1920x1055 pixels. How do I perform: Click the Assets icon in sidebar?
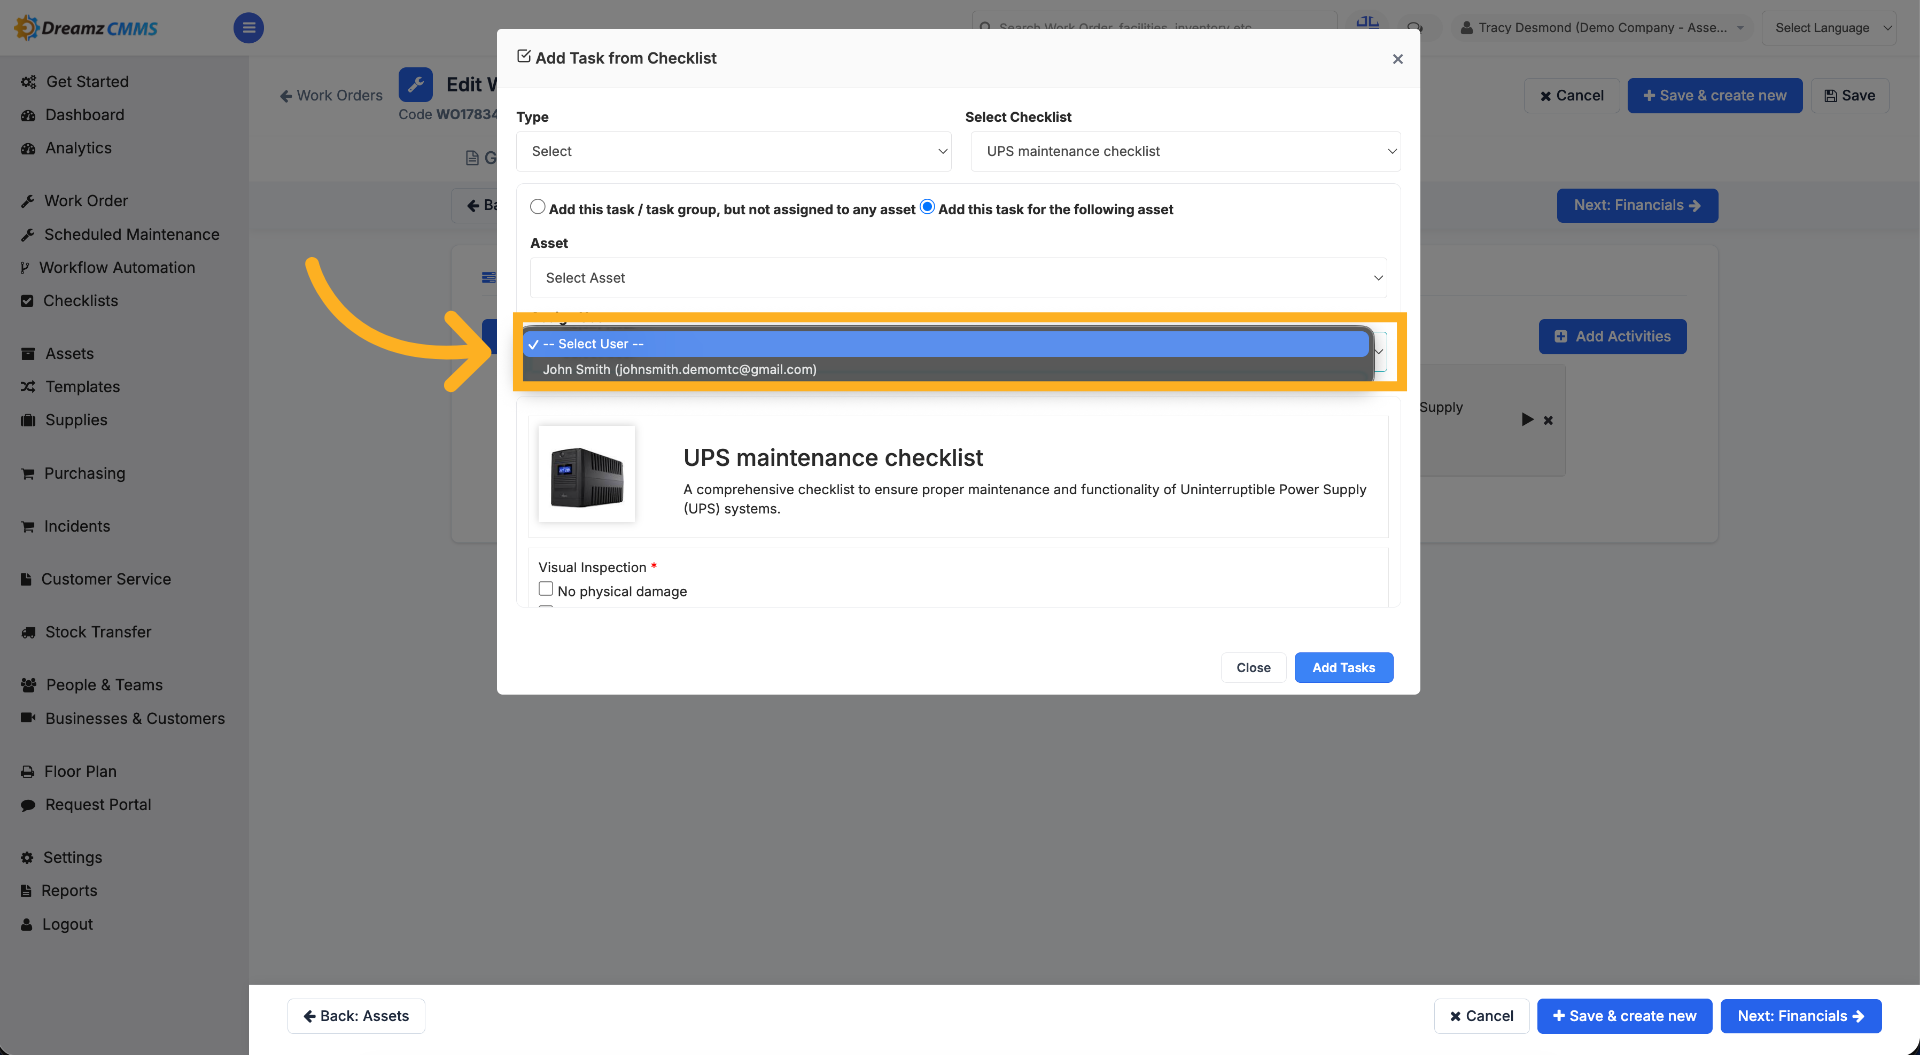[x=28, y=354]
